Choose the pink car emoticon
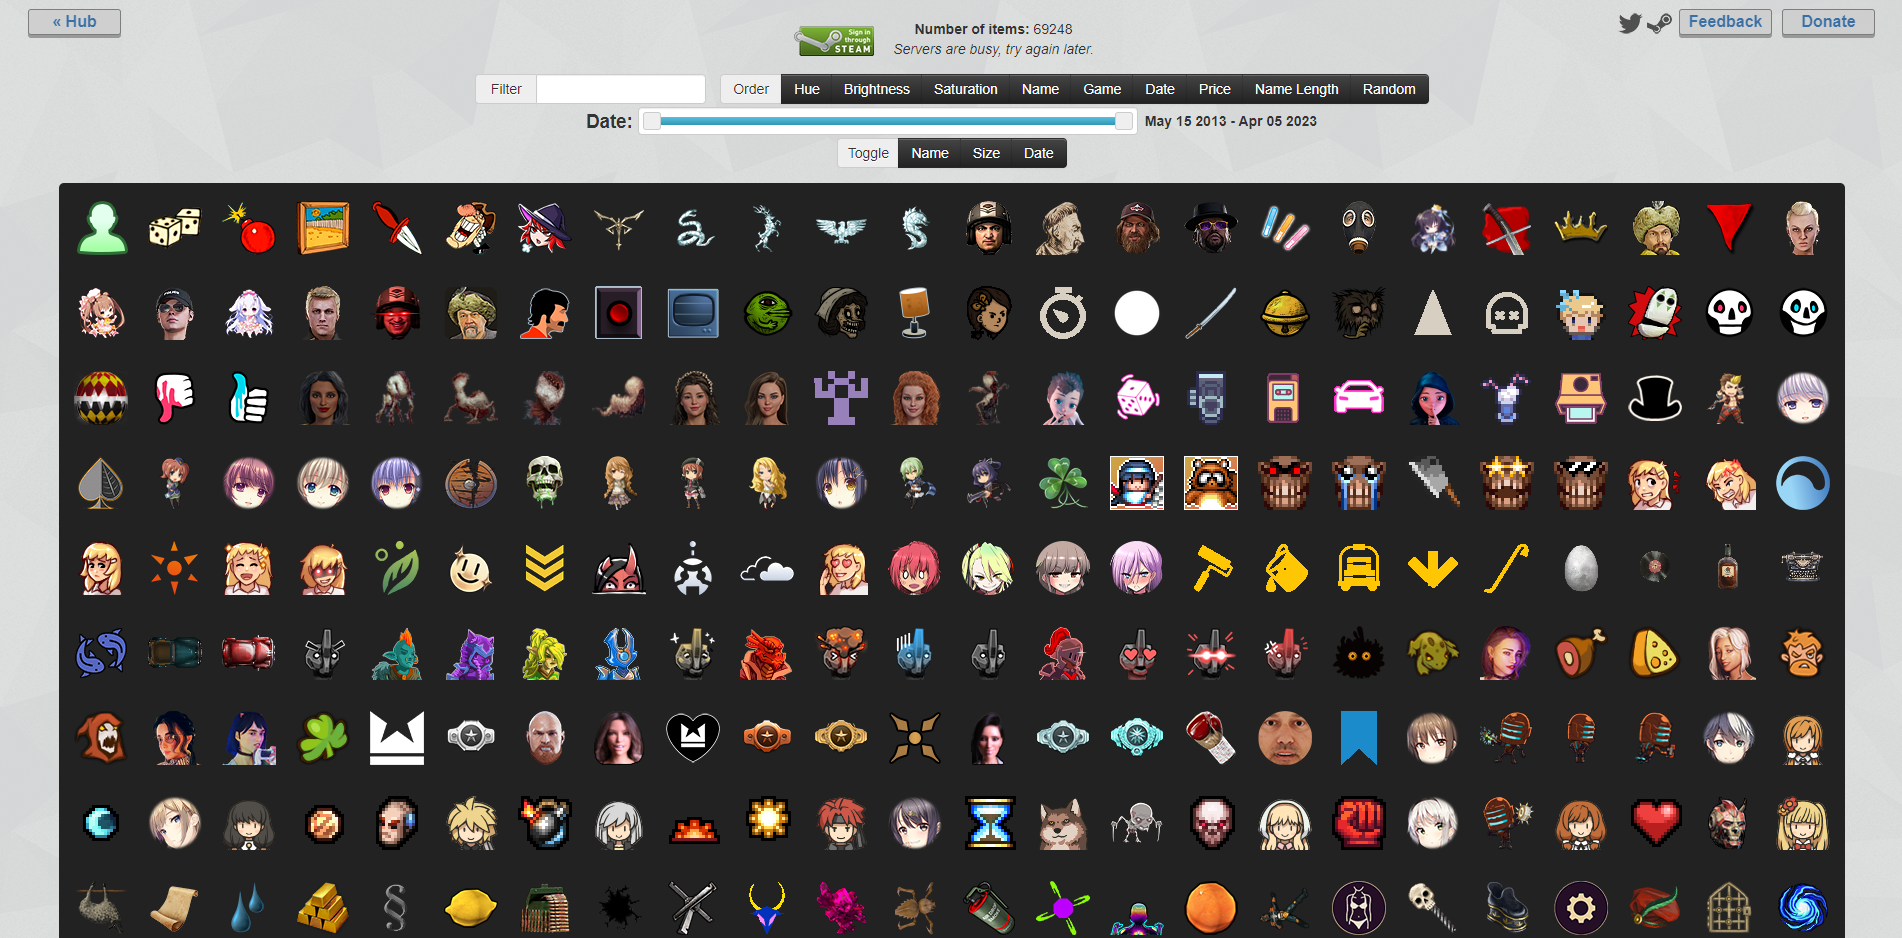The width and height of the screenshot is (1902, 938). click(1359, 398)
